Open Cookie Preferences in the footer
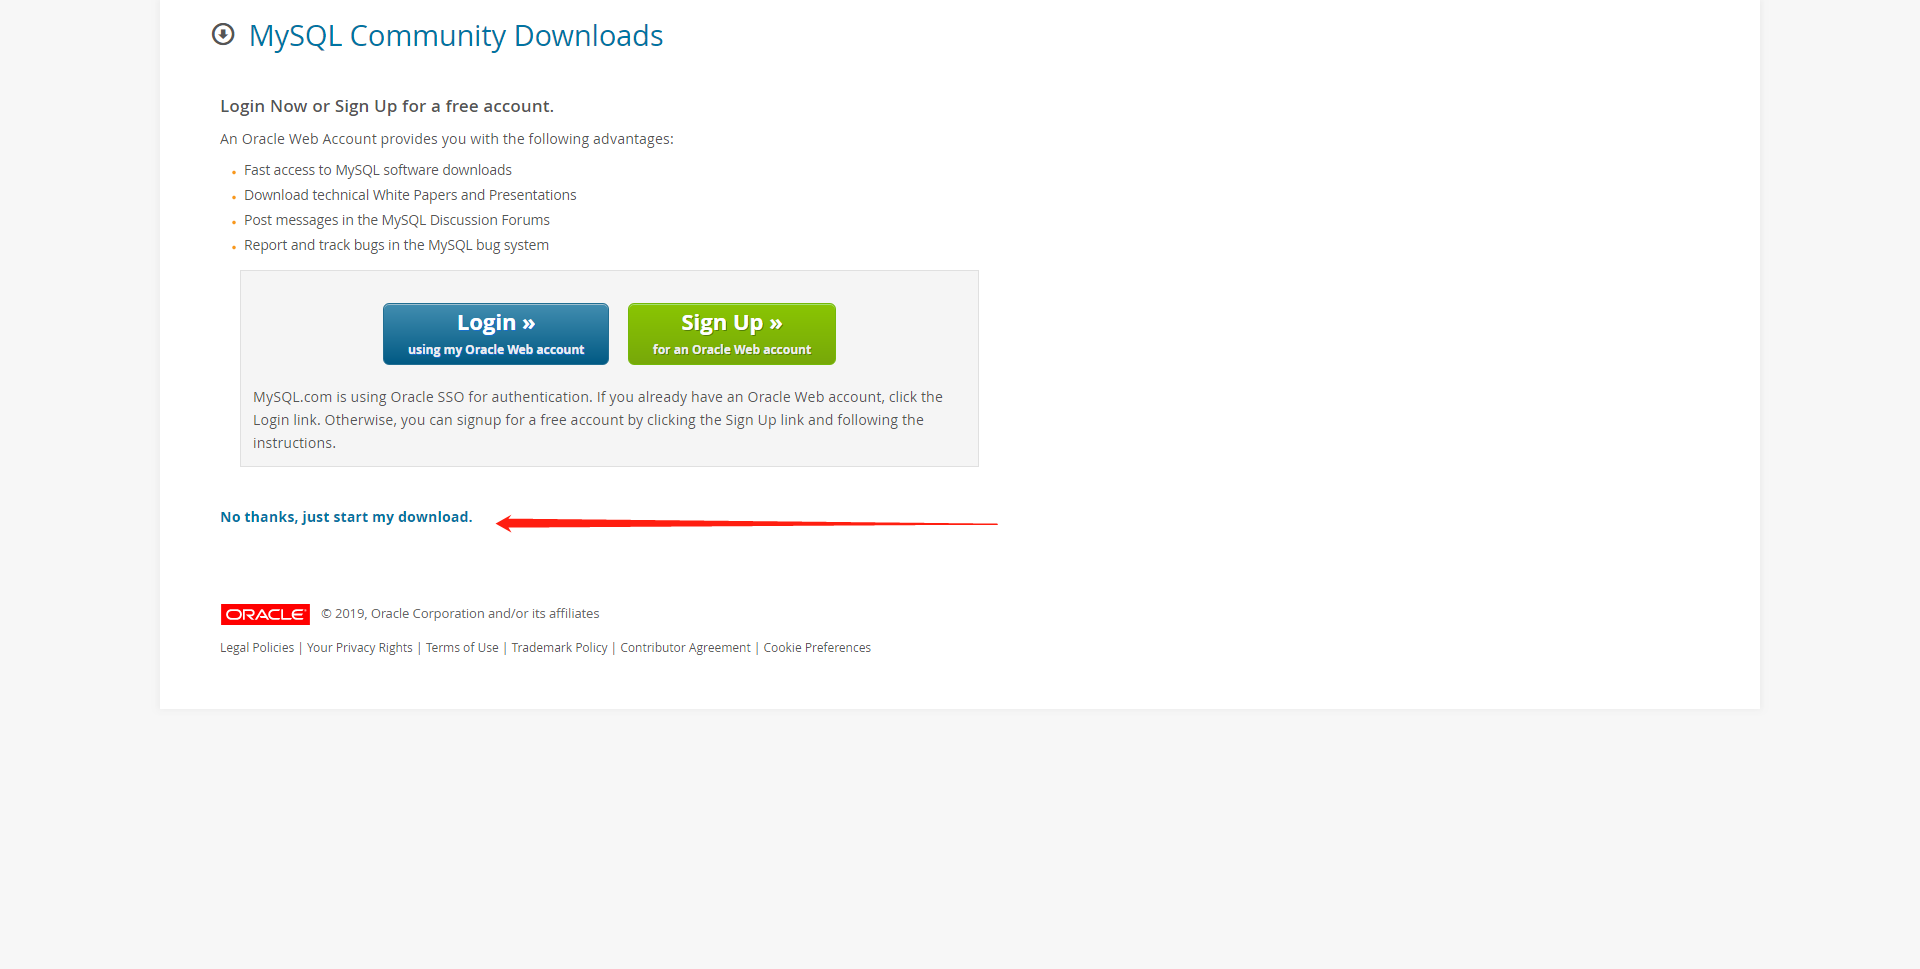The width and height of the screenshot is (1920, 969). (x=817, y=648)
